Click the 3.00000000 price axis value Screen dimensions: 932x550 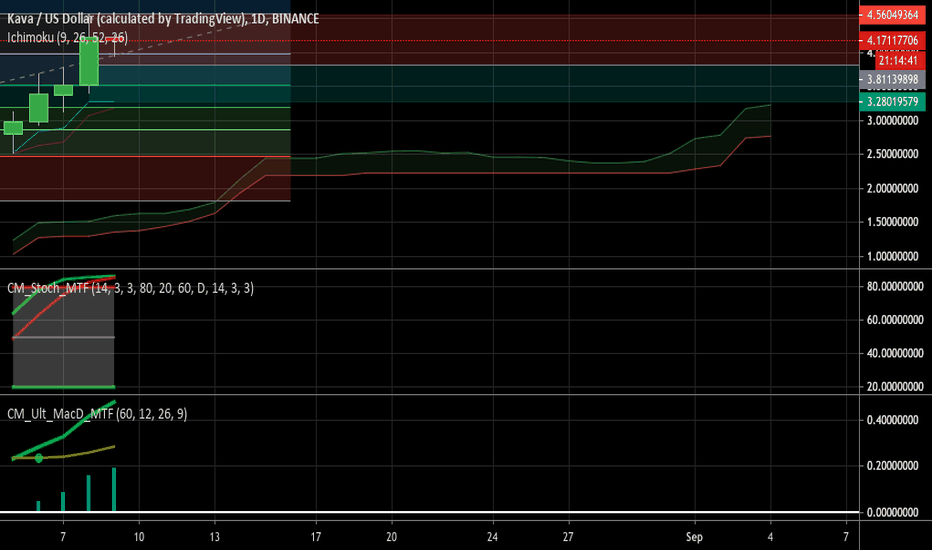pyautogui.click(x=892, y=121)
